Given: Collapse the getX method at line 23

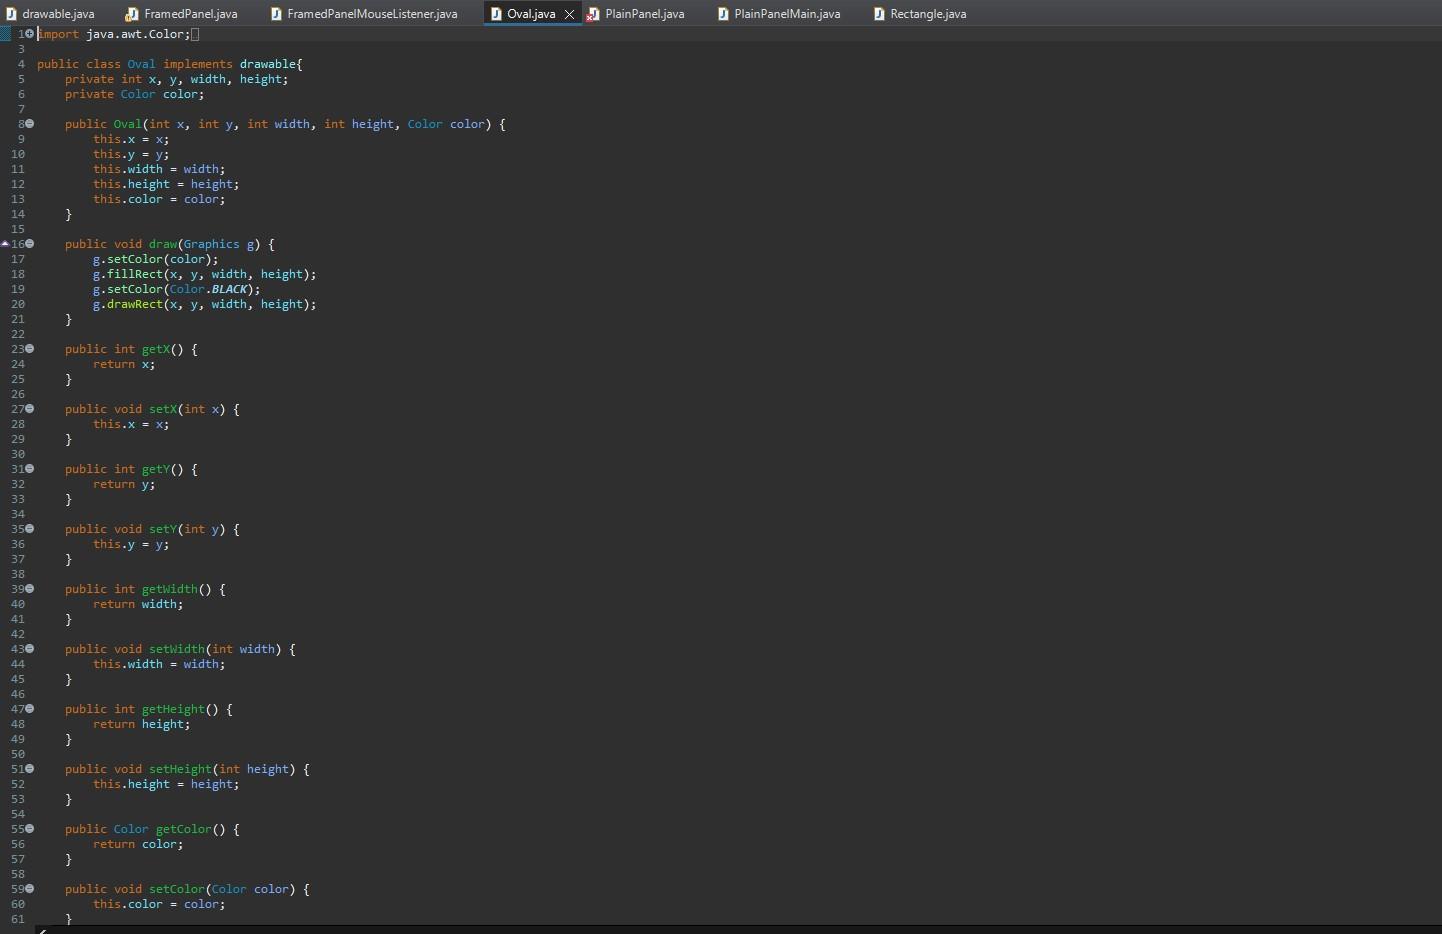Looking at the screenshot, I should pyautogui.click(x=30, y=349).
